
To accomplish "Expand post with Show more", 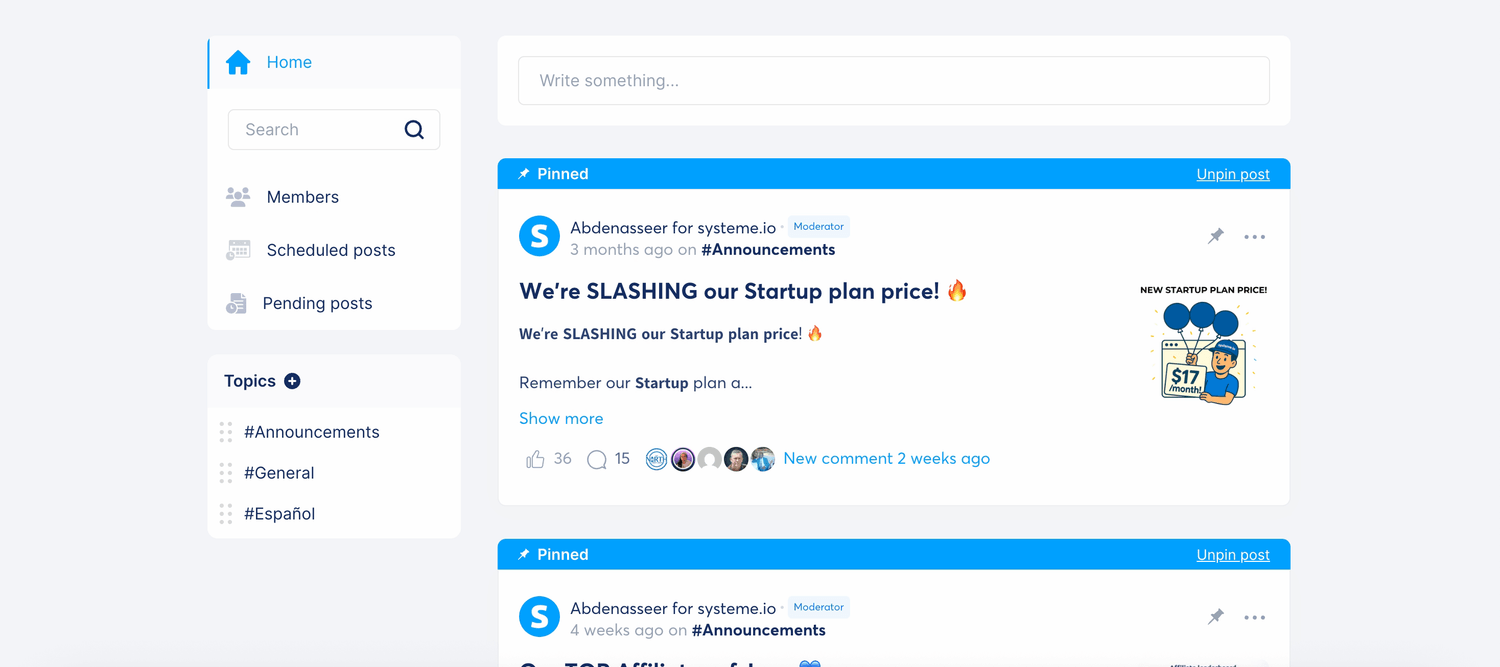I will 561,418.
